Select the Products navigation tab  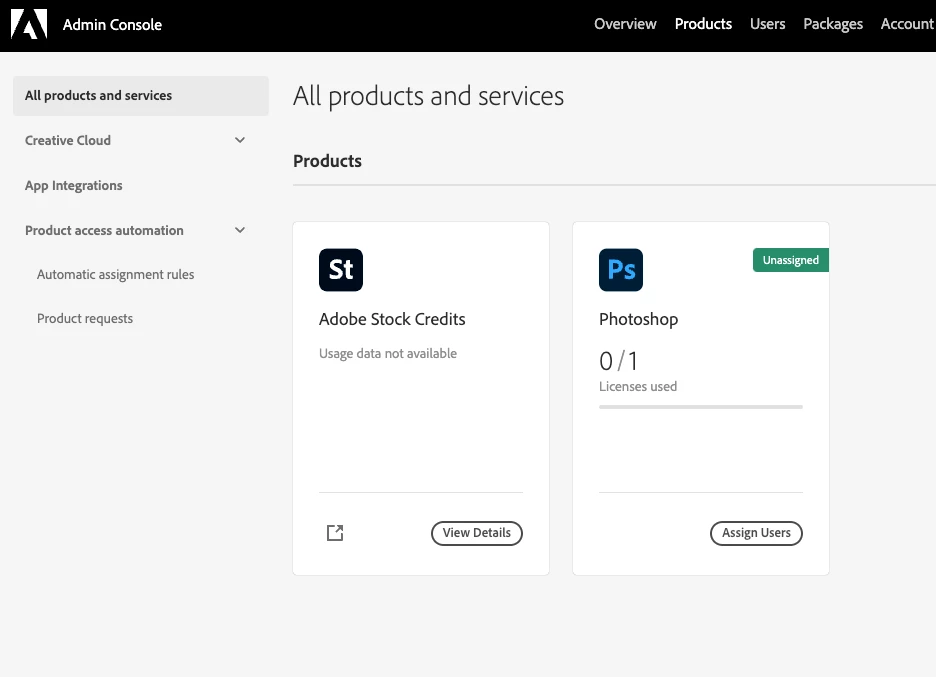point(703,24)
